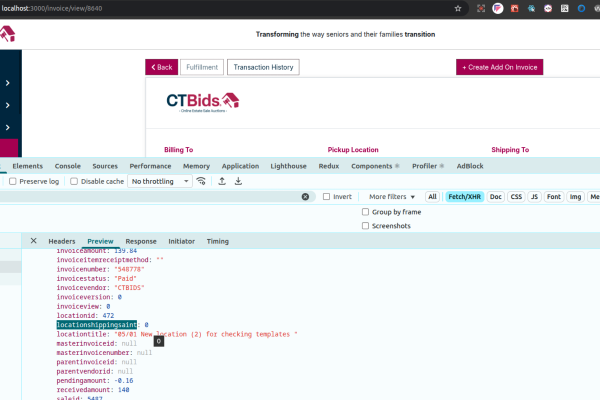
Task: Go back using the Back button
Action: pyautogui.click(x=161, y=67)
